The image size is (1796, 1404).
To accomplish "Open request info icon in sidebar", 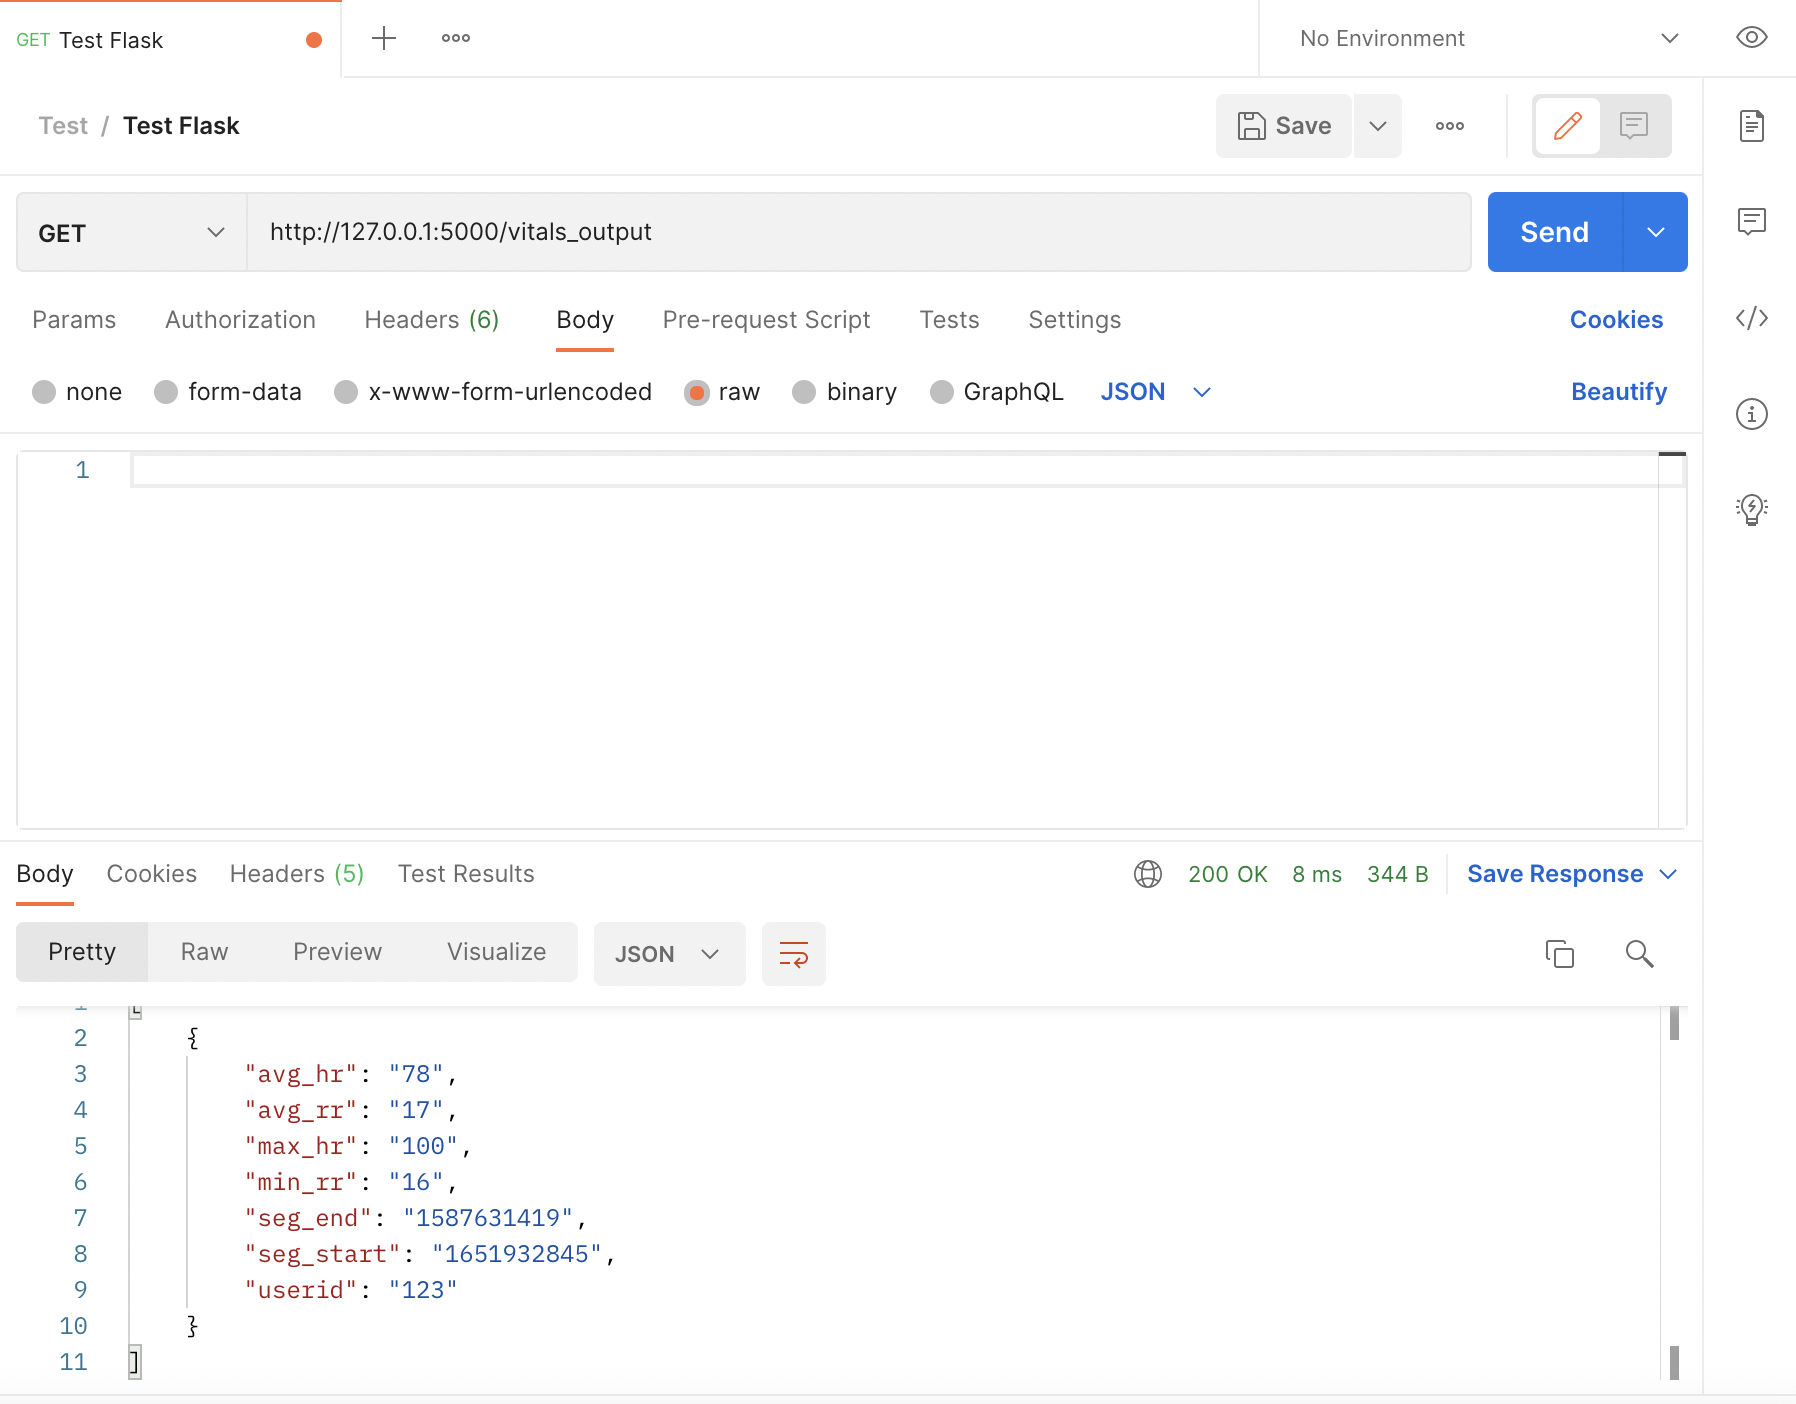I will 1752,414.
